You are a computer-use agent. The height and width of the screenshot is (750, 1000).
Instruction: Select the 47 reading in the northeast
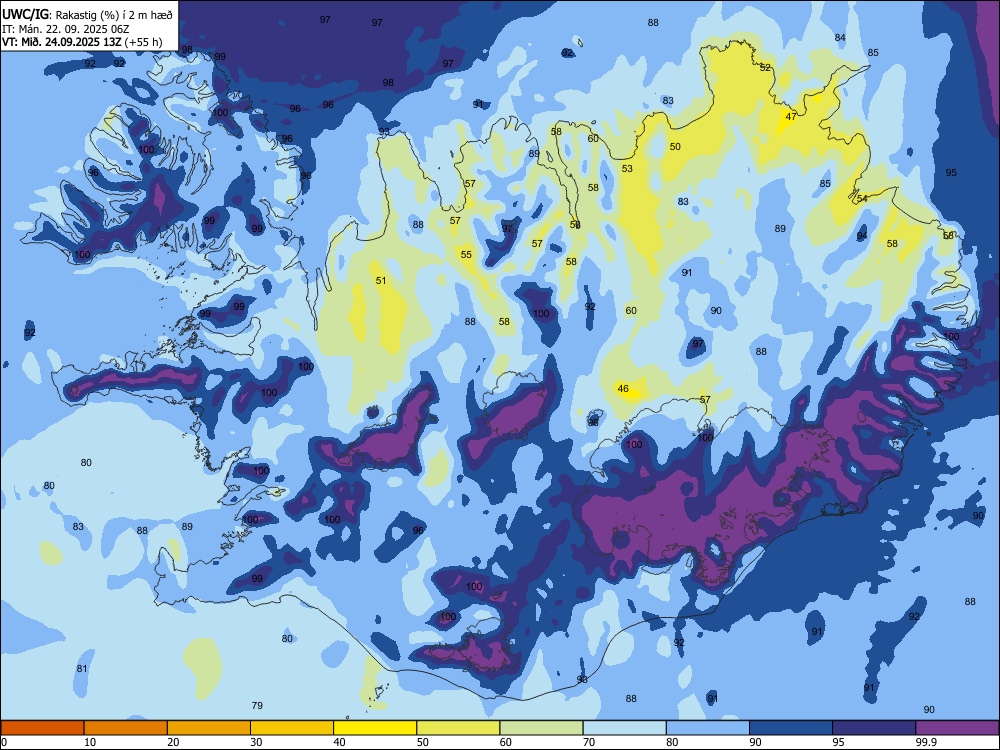coord(791,117)
